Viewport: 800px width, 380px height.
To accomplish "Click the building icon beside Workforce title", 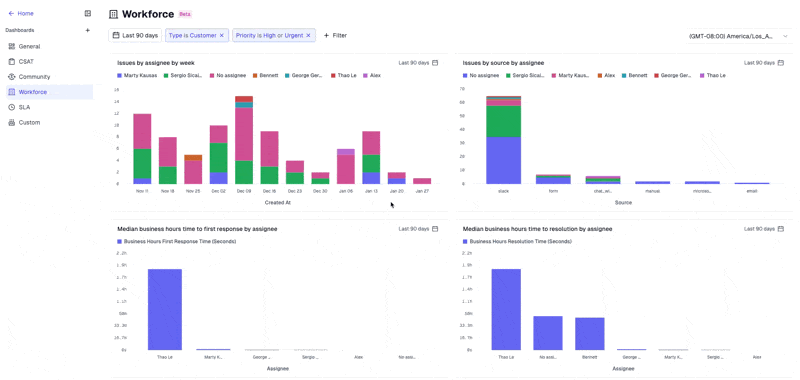I will tap(113, 14).
